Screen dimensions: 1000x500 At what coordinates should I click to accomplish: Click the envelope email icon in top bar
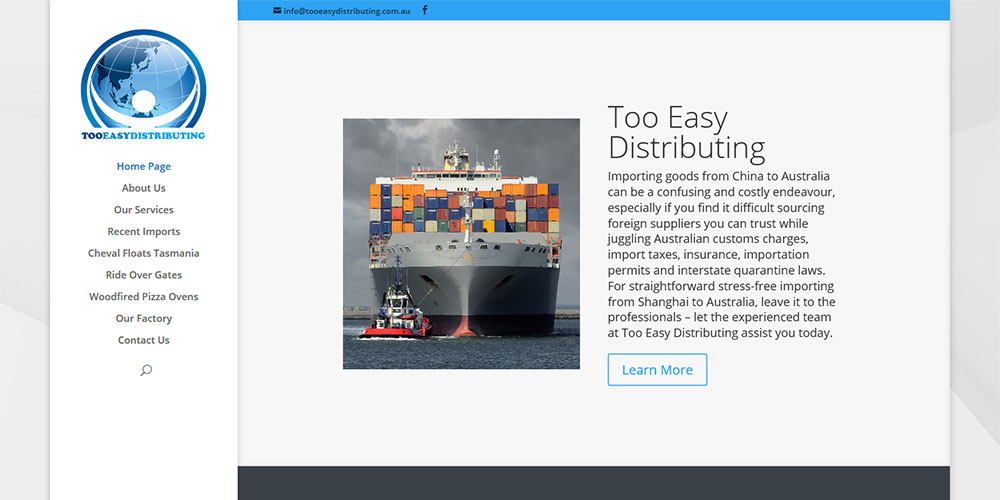coord(277,10)
